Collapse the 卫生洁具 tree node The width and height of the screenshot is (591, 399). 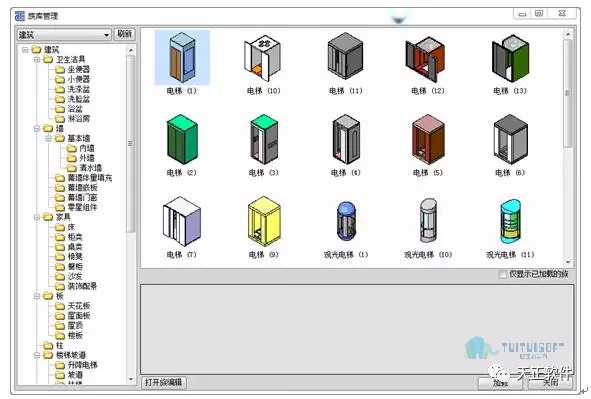click(x=37, y=60)
